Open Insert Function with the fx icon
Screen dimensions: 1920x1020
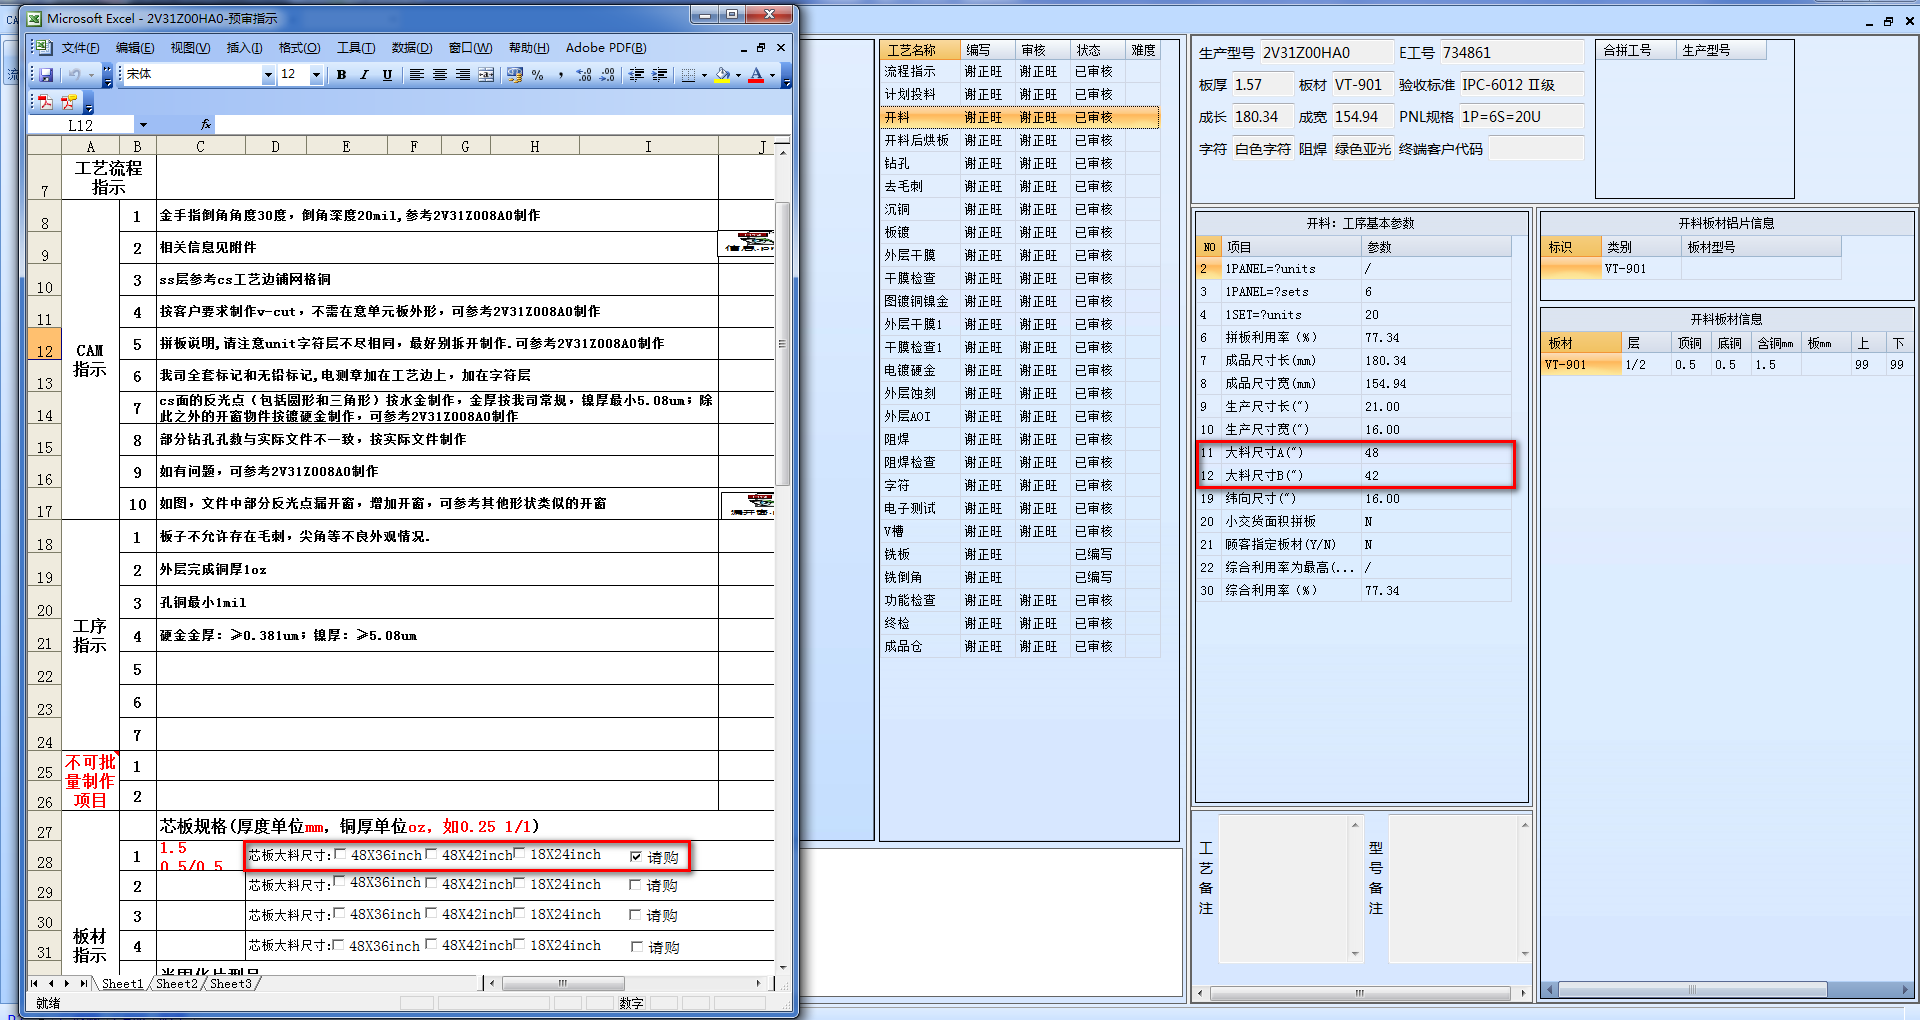point(205,125)
